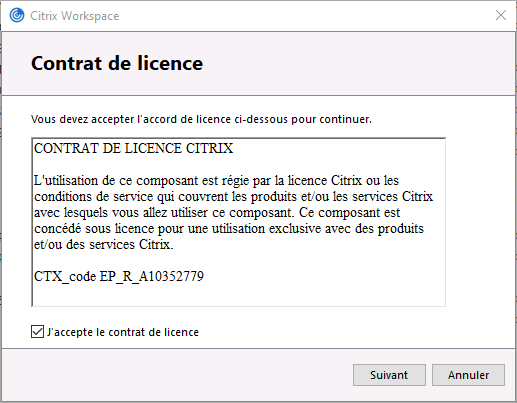Proceed with the Suivant button
517x403 pixels.
click(389, 375)
